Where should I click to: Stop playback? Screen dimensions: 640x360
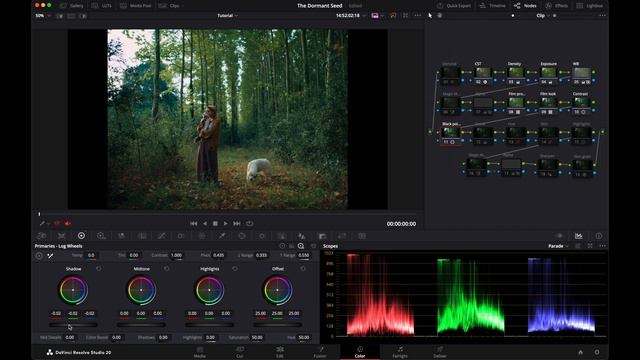click(215, 224)
